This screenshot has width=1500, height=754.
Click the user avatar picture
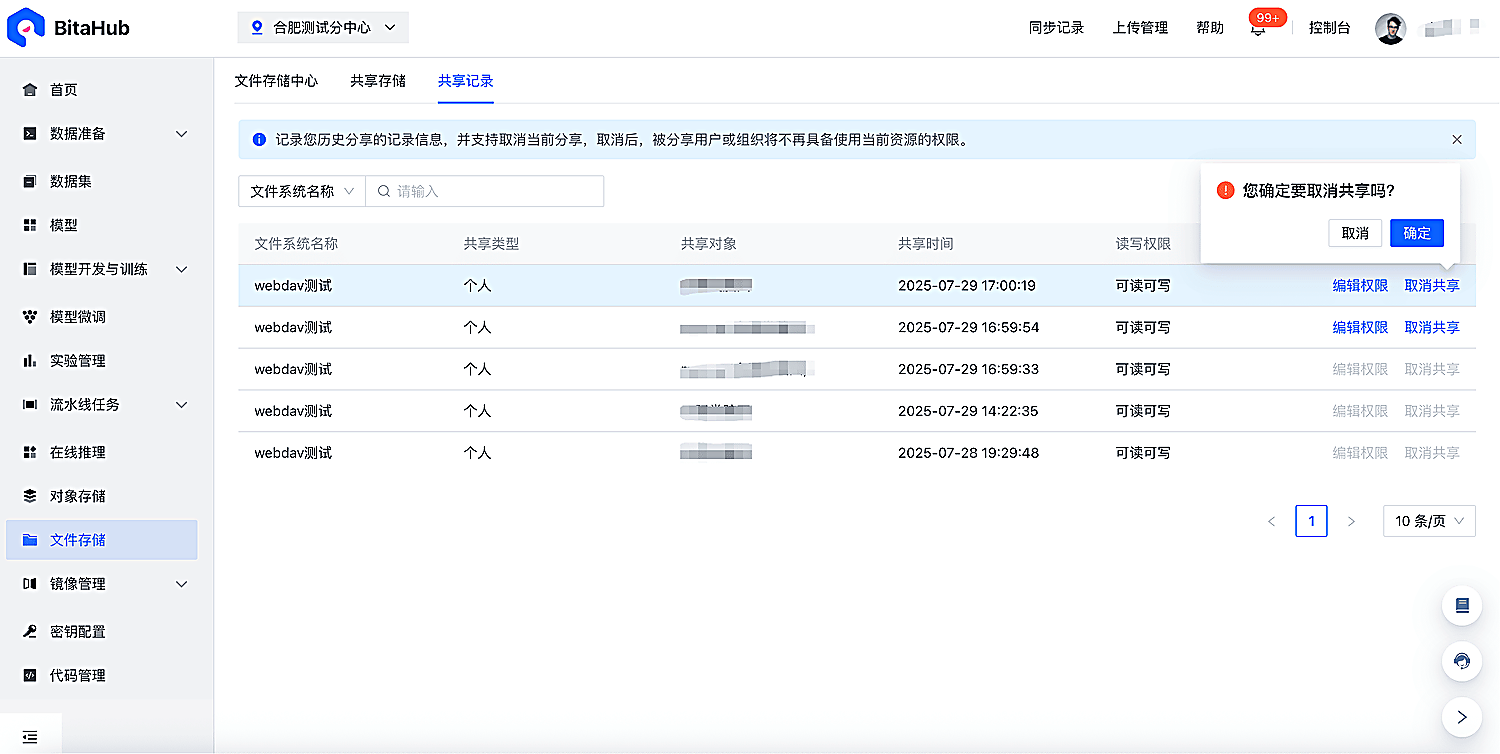pyautogui.click(x=1390, y=29)
